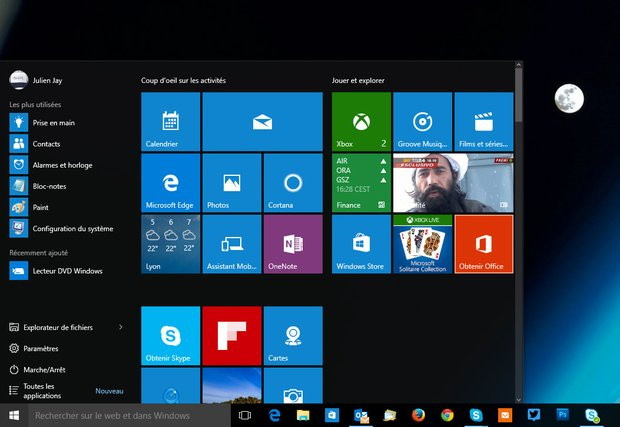Open the Lyon weather tile
The image size is (620, 427).
(x=170, y=244)
